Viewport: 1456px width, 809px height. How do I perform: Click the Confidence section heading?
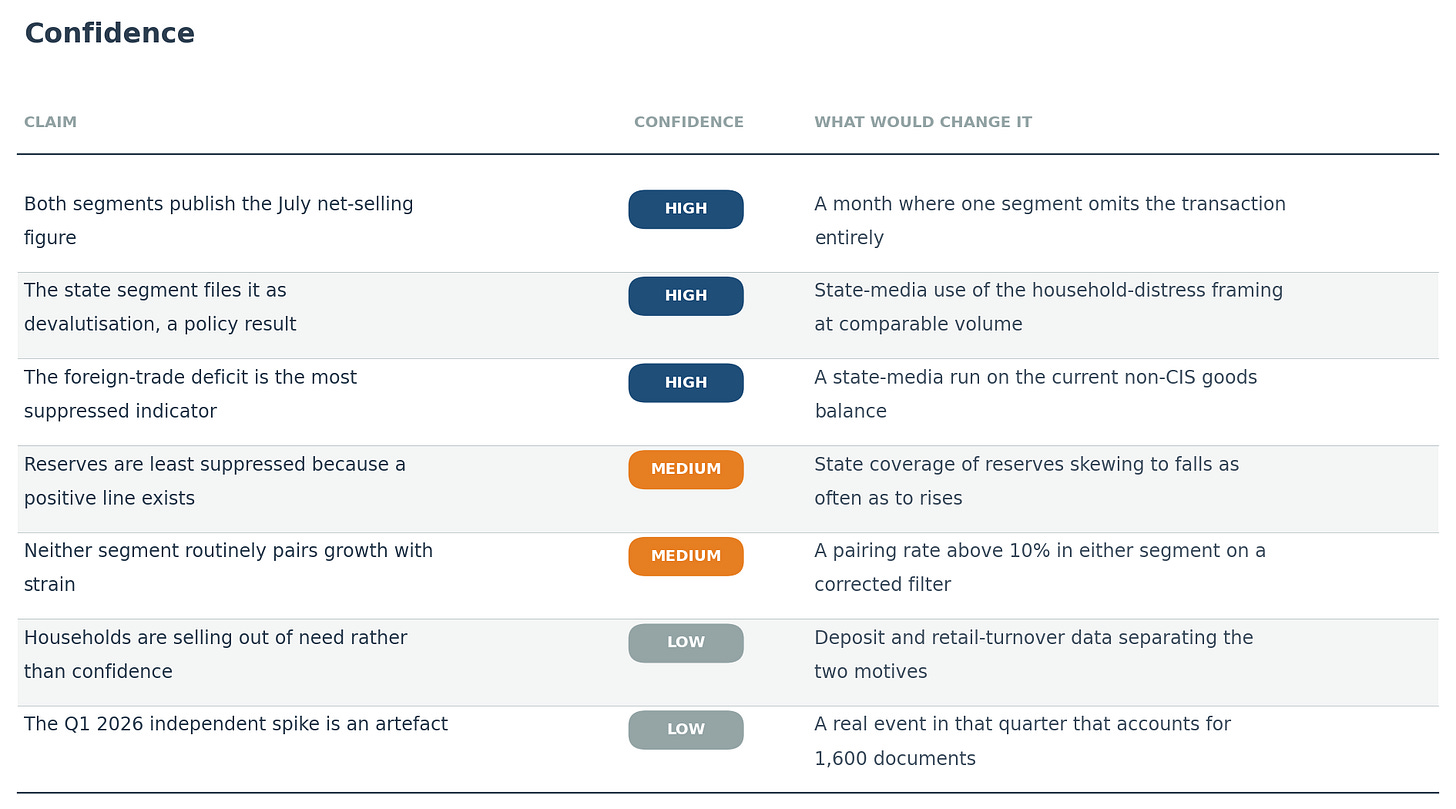[109, 34]
